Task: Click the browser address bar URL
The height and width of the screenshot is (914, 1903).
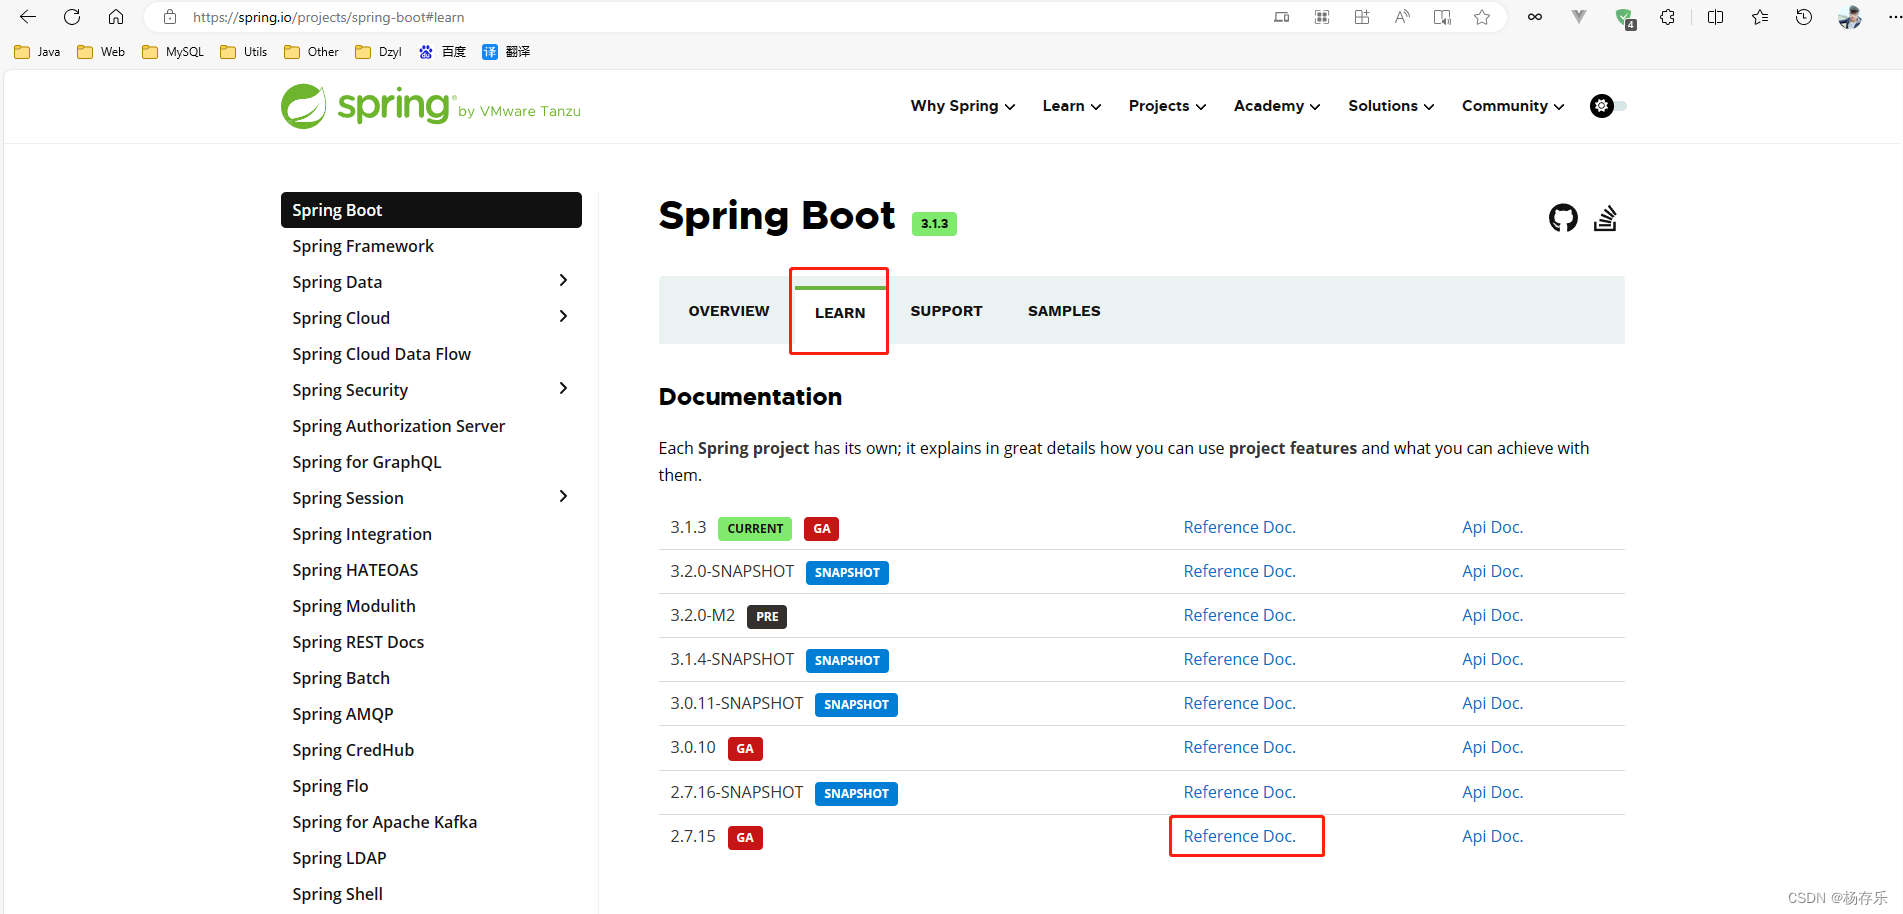Action: (x=329, y=17)
